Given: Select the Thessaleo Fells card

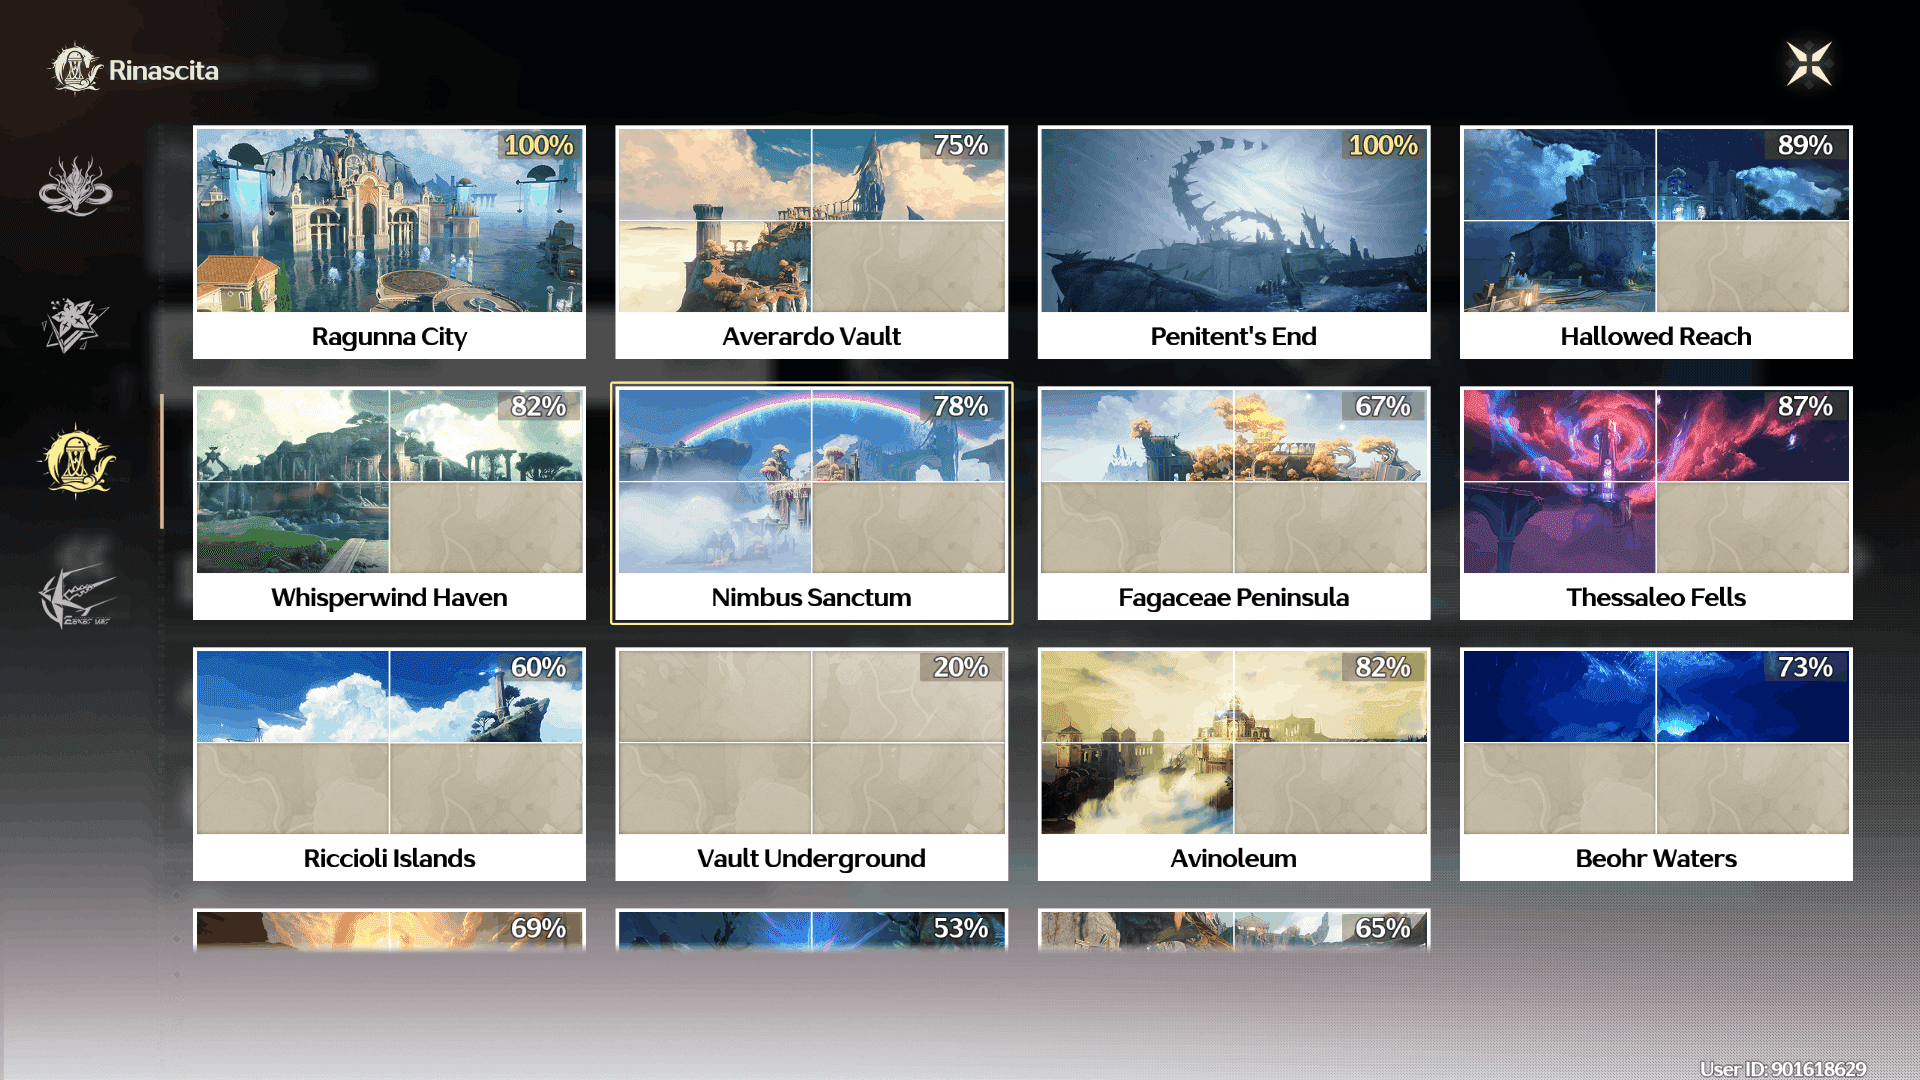Looking at the screenshot, I should point(1655,503).
